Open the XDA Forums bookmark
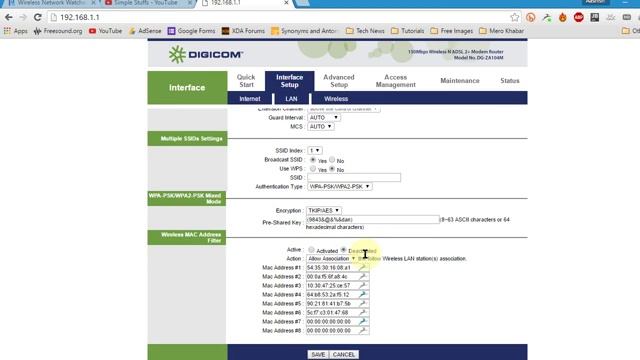This screenshot has width=640, height=360. tap(243, 31)
